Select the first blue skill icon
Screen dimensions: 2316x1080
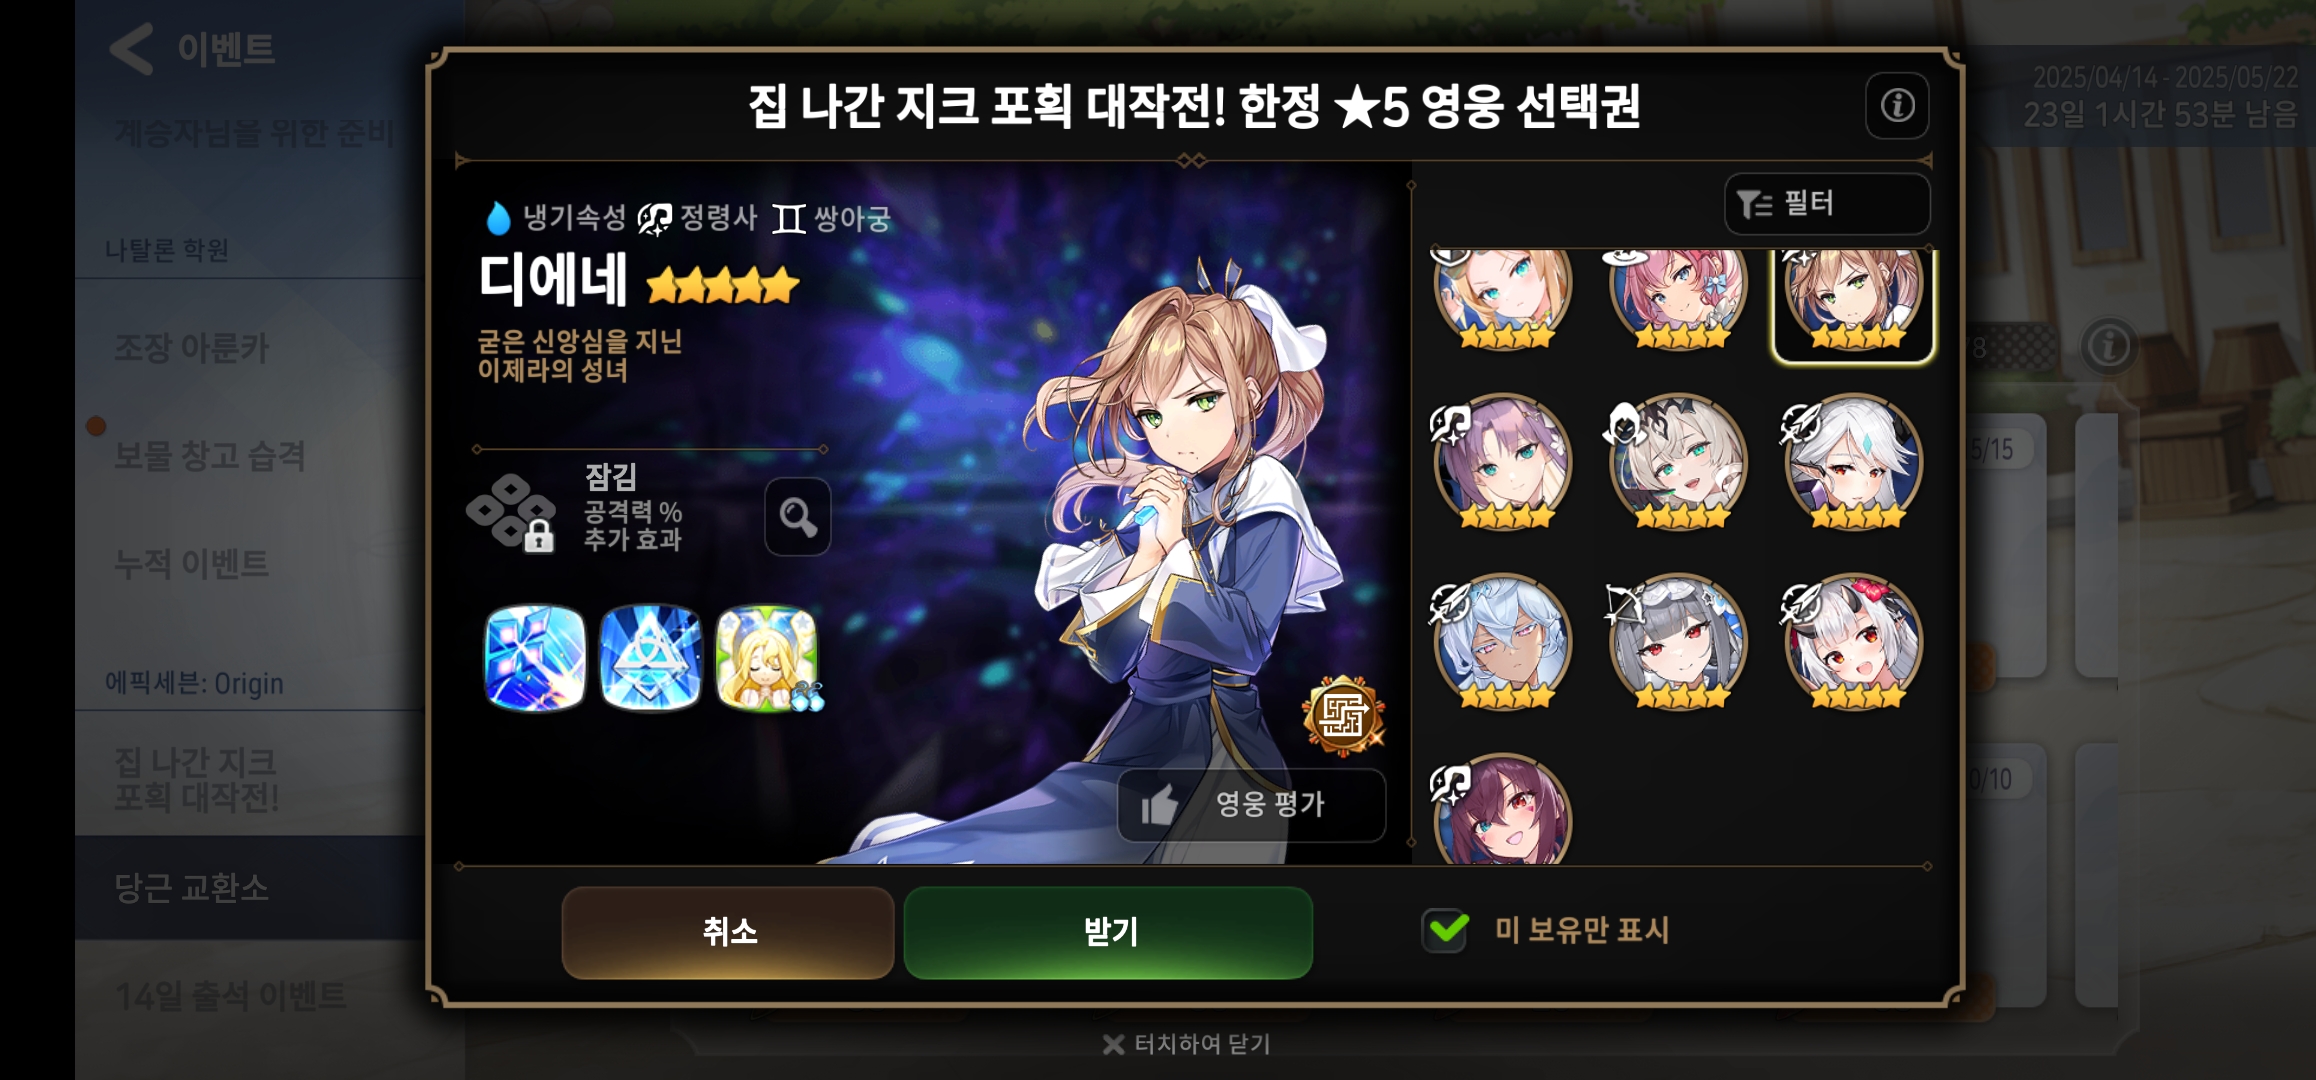(x=535, y=658)
